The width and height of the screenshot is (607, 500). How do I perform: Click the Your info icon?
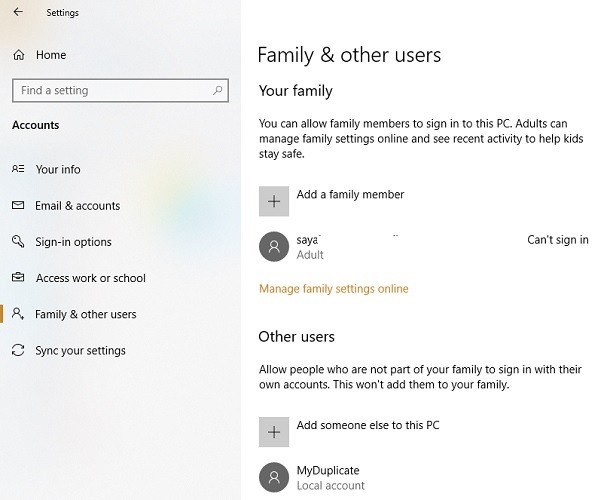click(x=18, y=170)
